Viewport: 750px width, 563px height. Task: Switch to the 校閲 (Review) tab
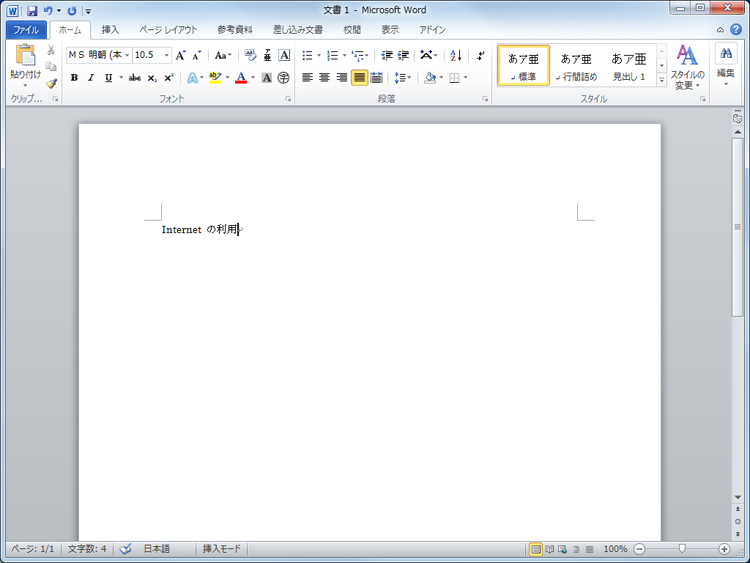(x=352, y=30)
